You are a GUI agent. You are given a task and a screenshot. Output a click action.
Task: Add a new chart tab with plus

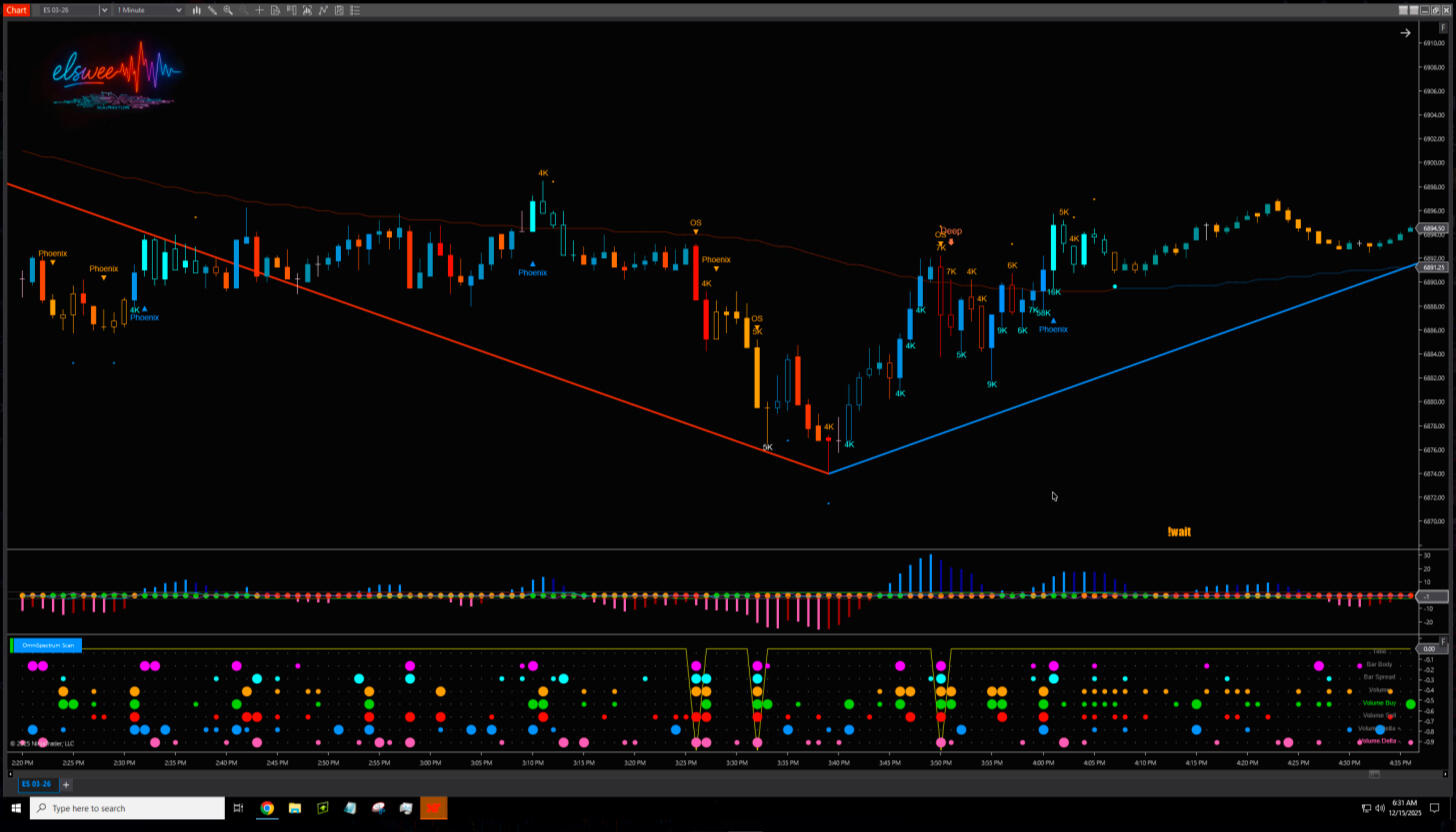pos(66,784)
